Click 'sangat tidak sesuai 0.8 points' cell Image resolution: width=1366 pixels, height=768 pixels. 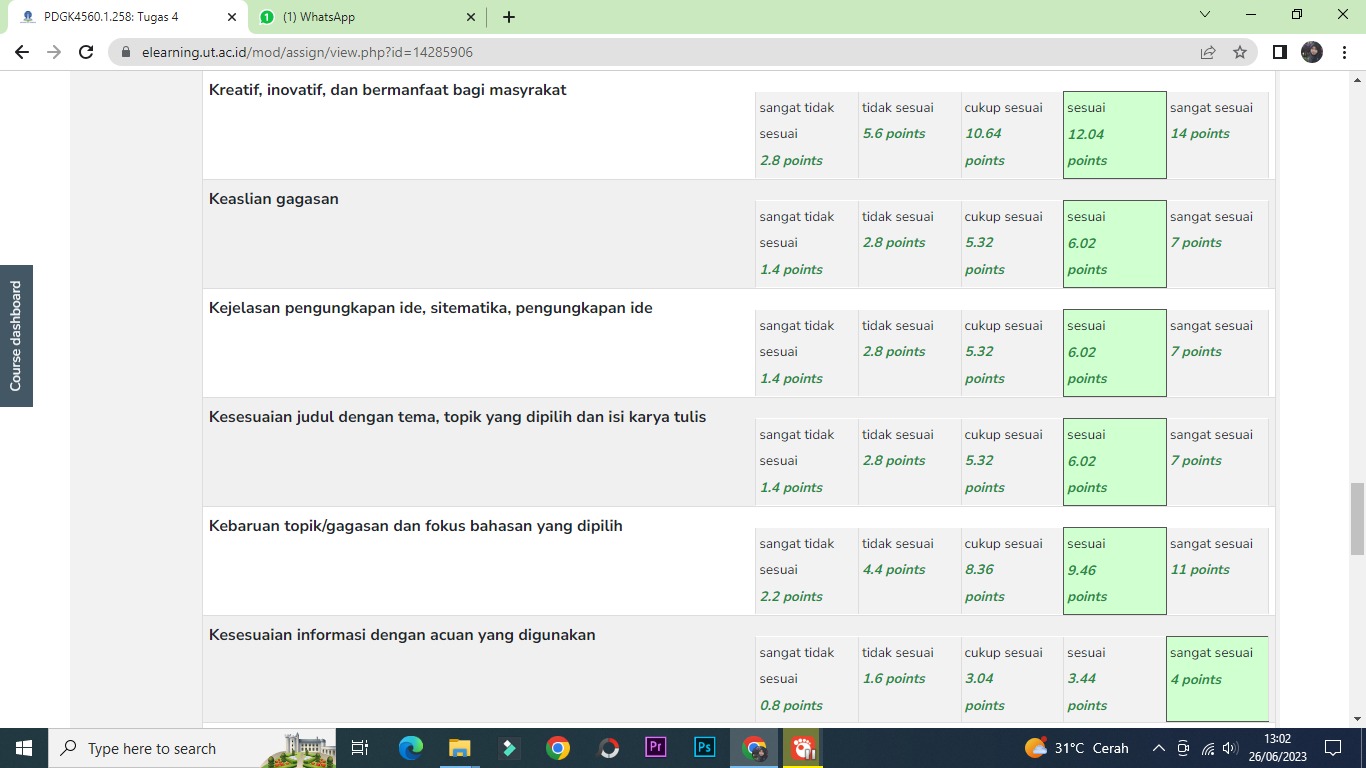click(806, 679)
